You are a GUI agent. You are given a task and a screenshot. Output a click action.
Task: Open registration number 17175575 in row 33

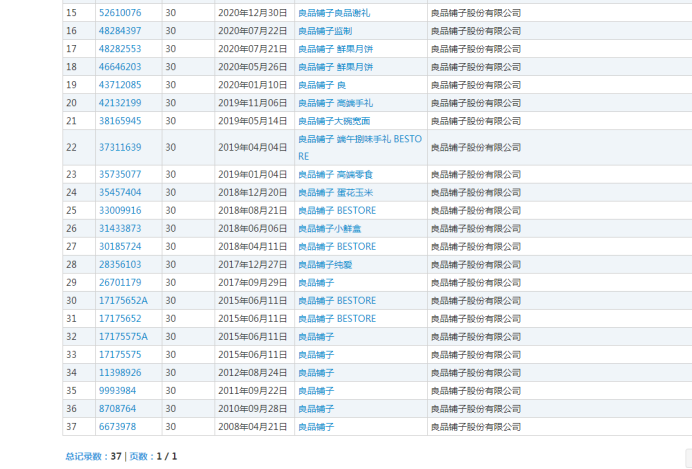pos(120,355)
